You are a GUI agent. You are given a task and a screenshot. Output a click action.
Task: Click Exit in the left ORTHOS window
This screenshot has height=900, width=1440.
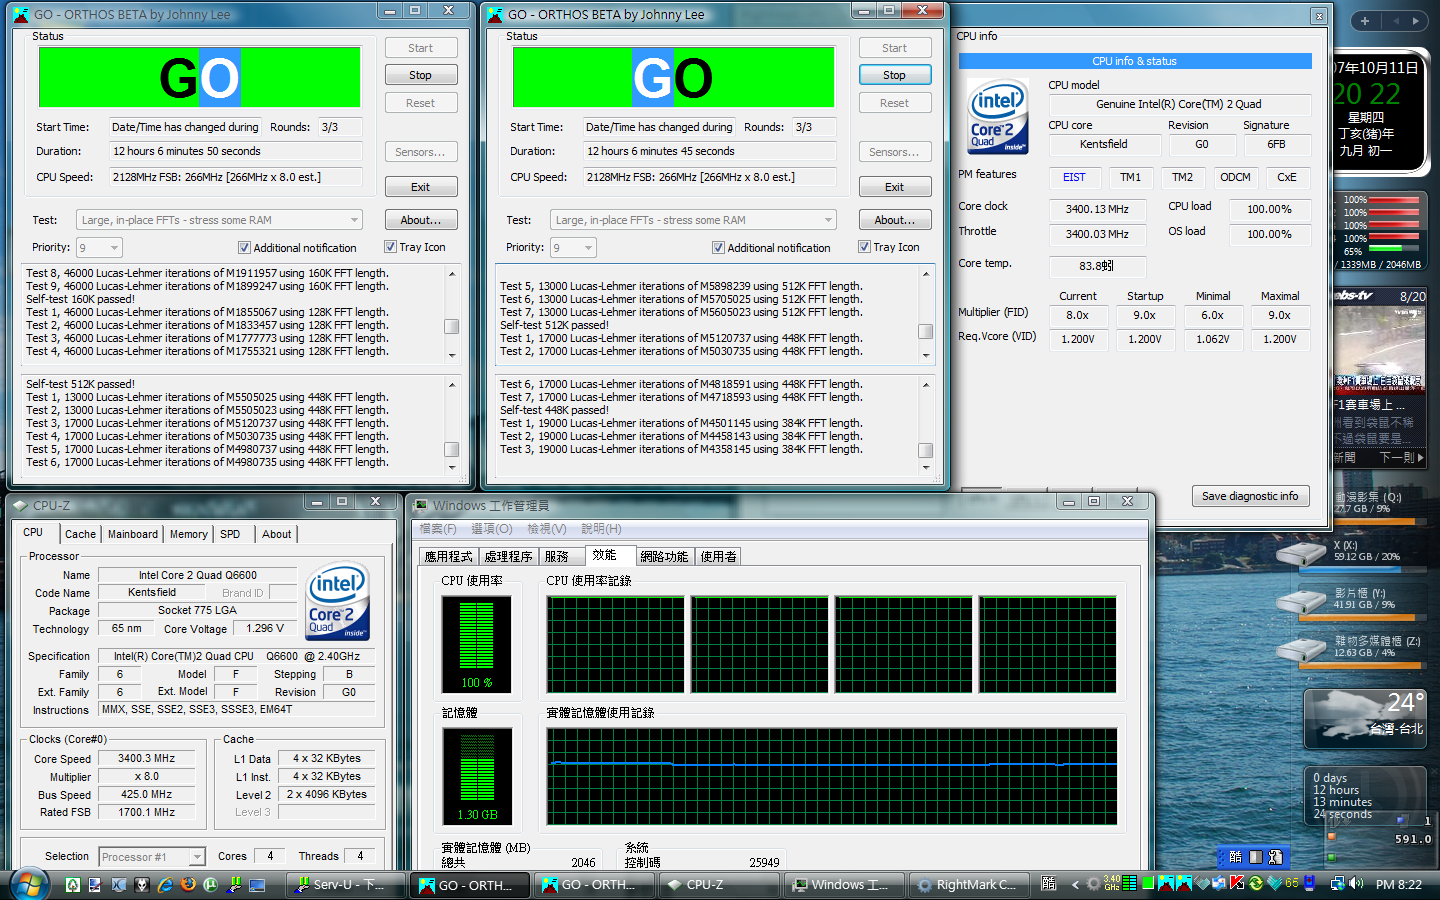(x=420, y=187)
